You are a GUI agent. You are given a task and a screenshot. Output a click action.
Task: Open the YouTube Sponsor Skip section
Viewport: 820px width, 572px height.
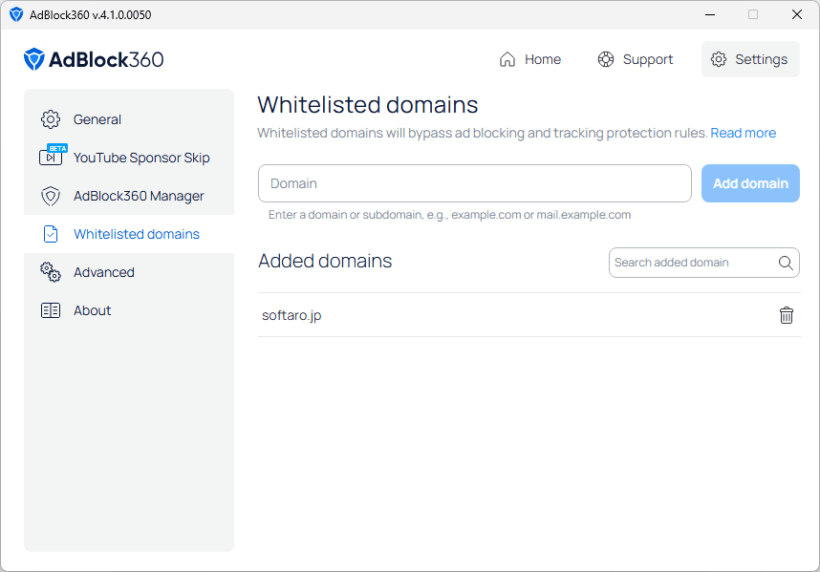[x=141, y=157]
